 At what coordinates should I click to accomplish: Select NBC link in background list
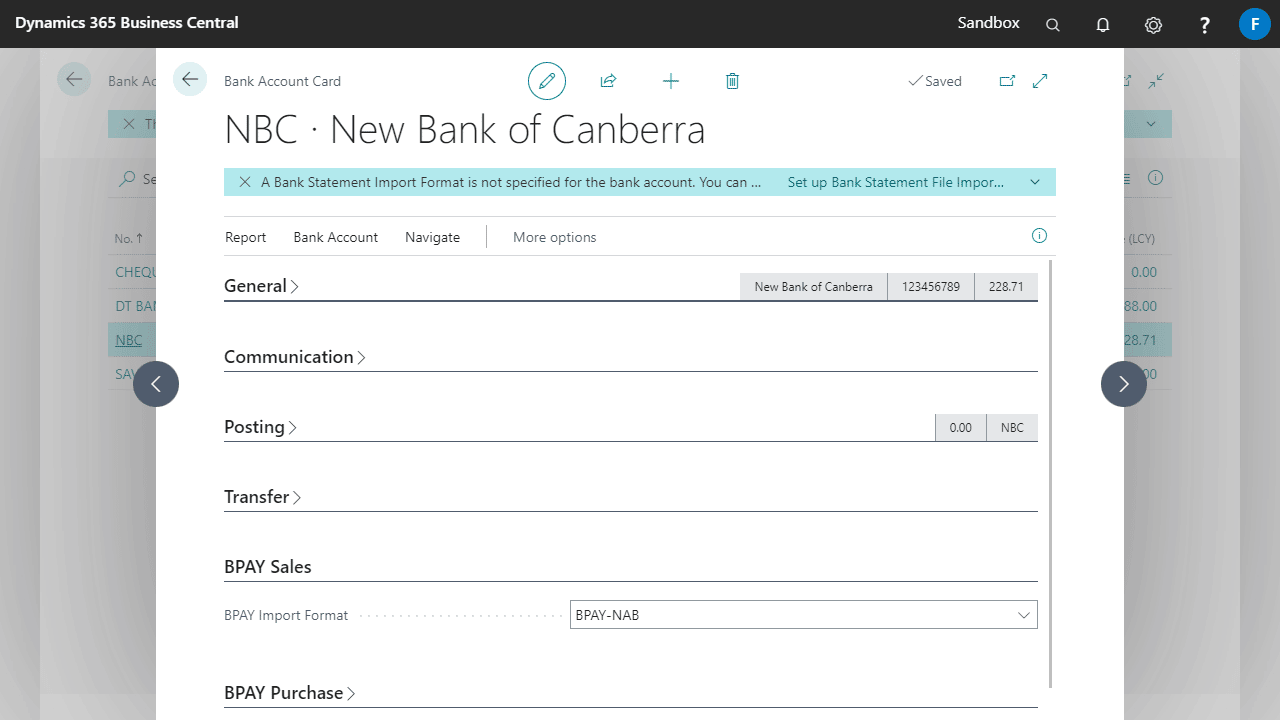129,340
